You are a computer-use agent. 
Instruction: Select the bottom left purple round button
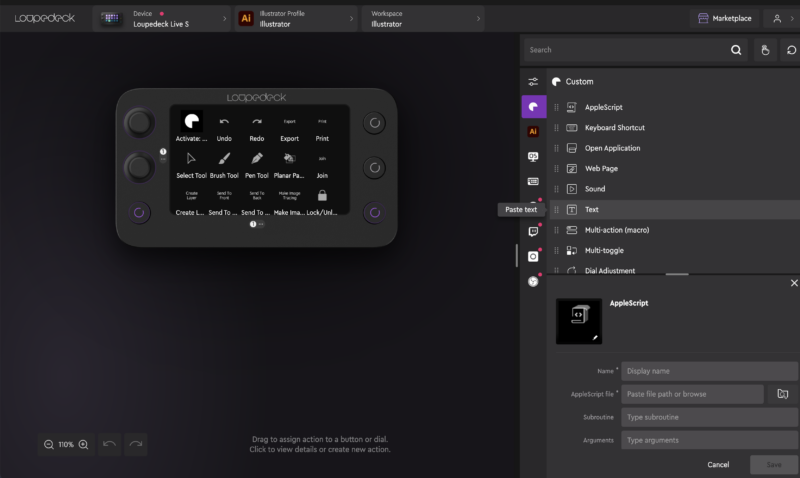coord(139,213)
